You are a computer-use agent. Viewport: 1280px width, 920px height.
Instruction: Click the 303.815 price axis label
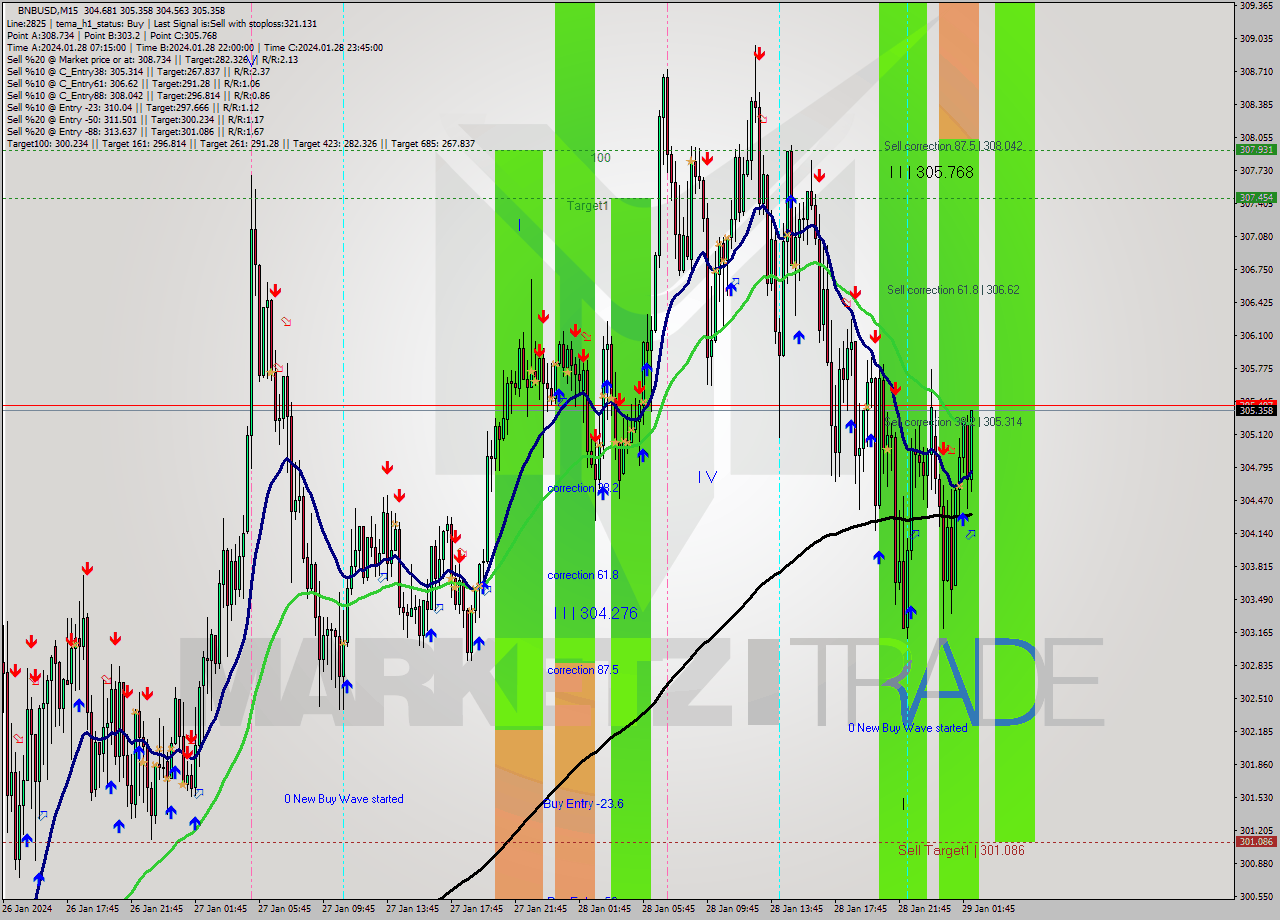pos(1256,566)
